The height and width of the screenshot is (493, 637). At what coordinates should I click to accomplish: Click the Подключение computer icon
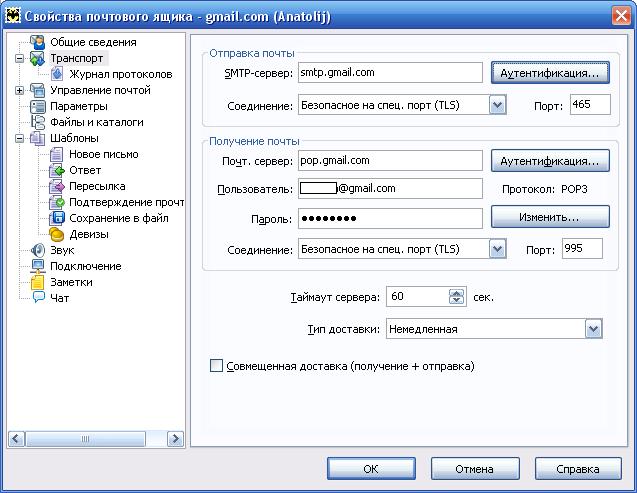(37, 266)
